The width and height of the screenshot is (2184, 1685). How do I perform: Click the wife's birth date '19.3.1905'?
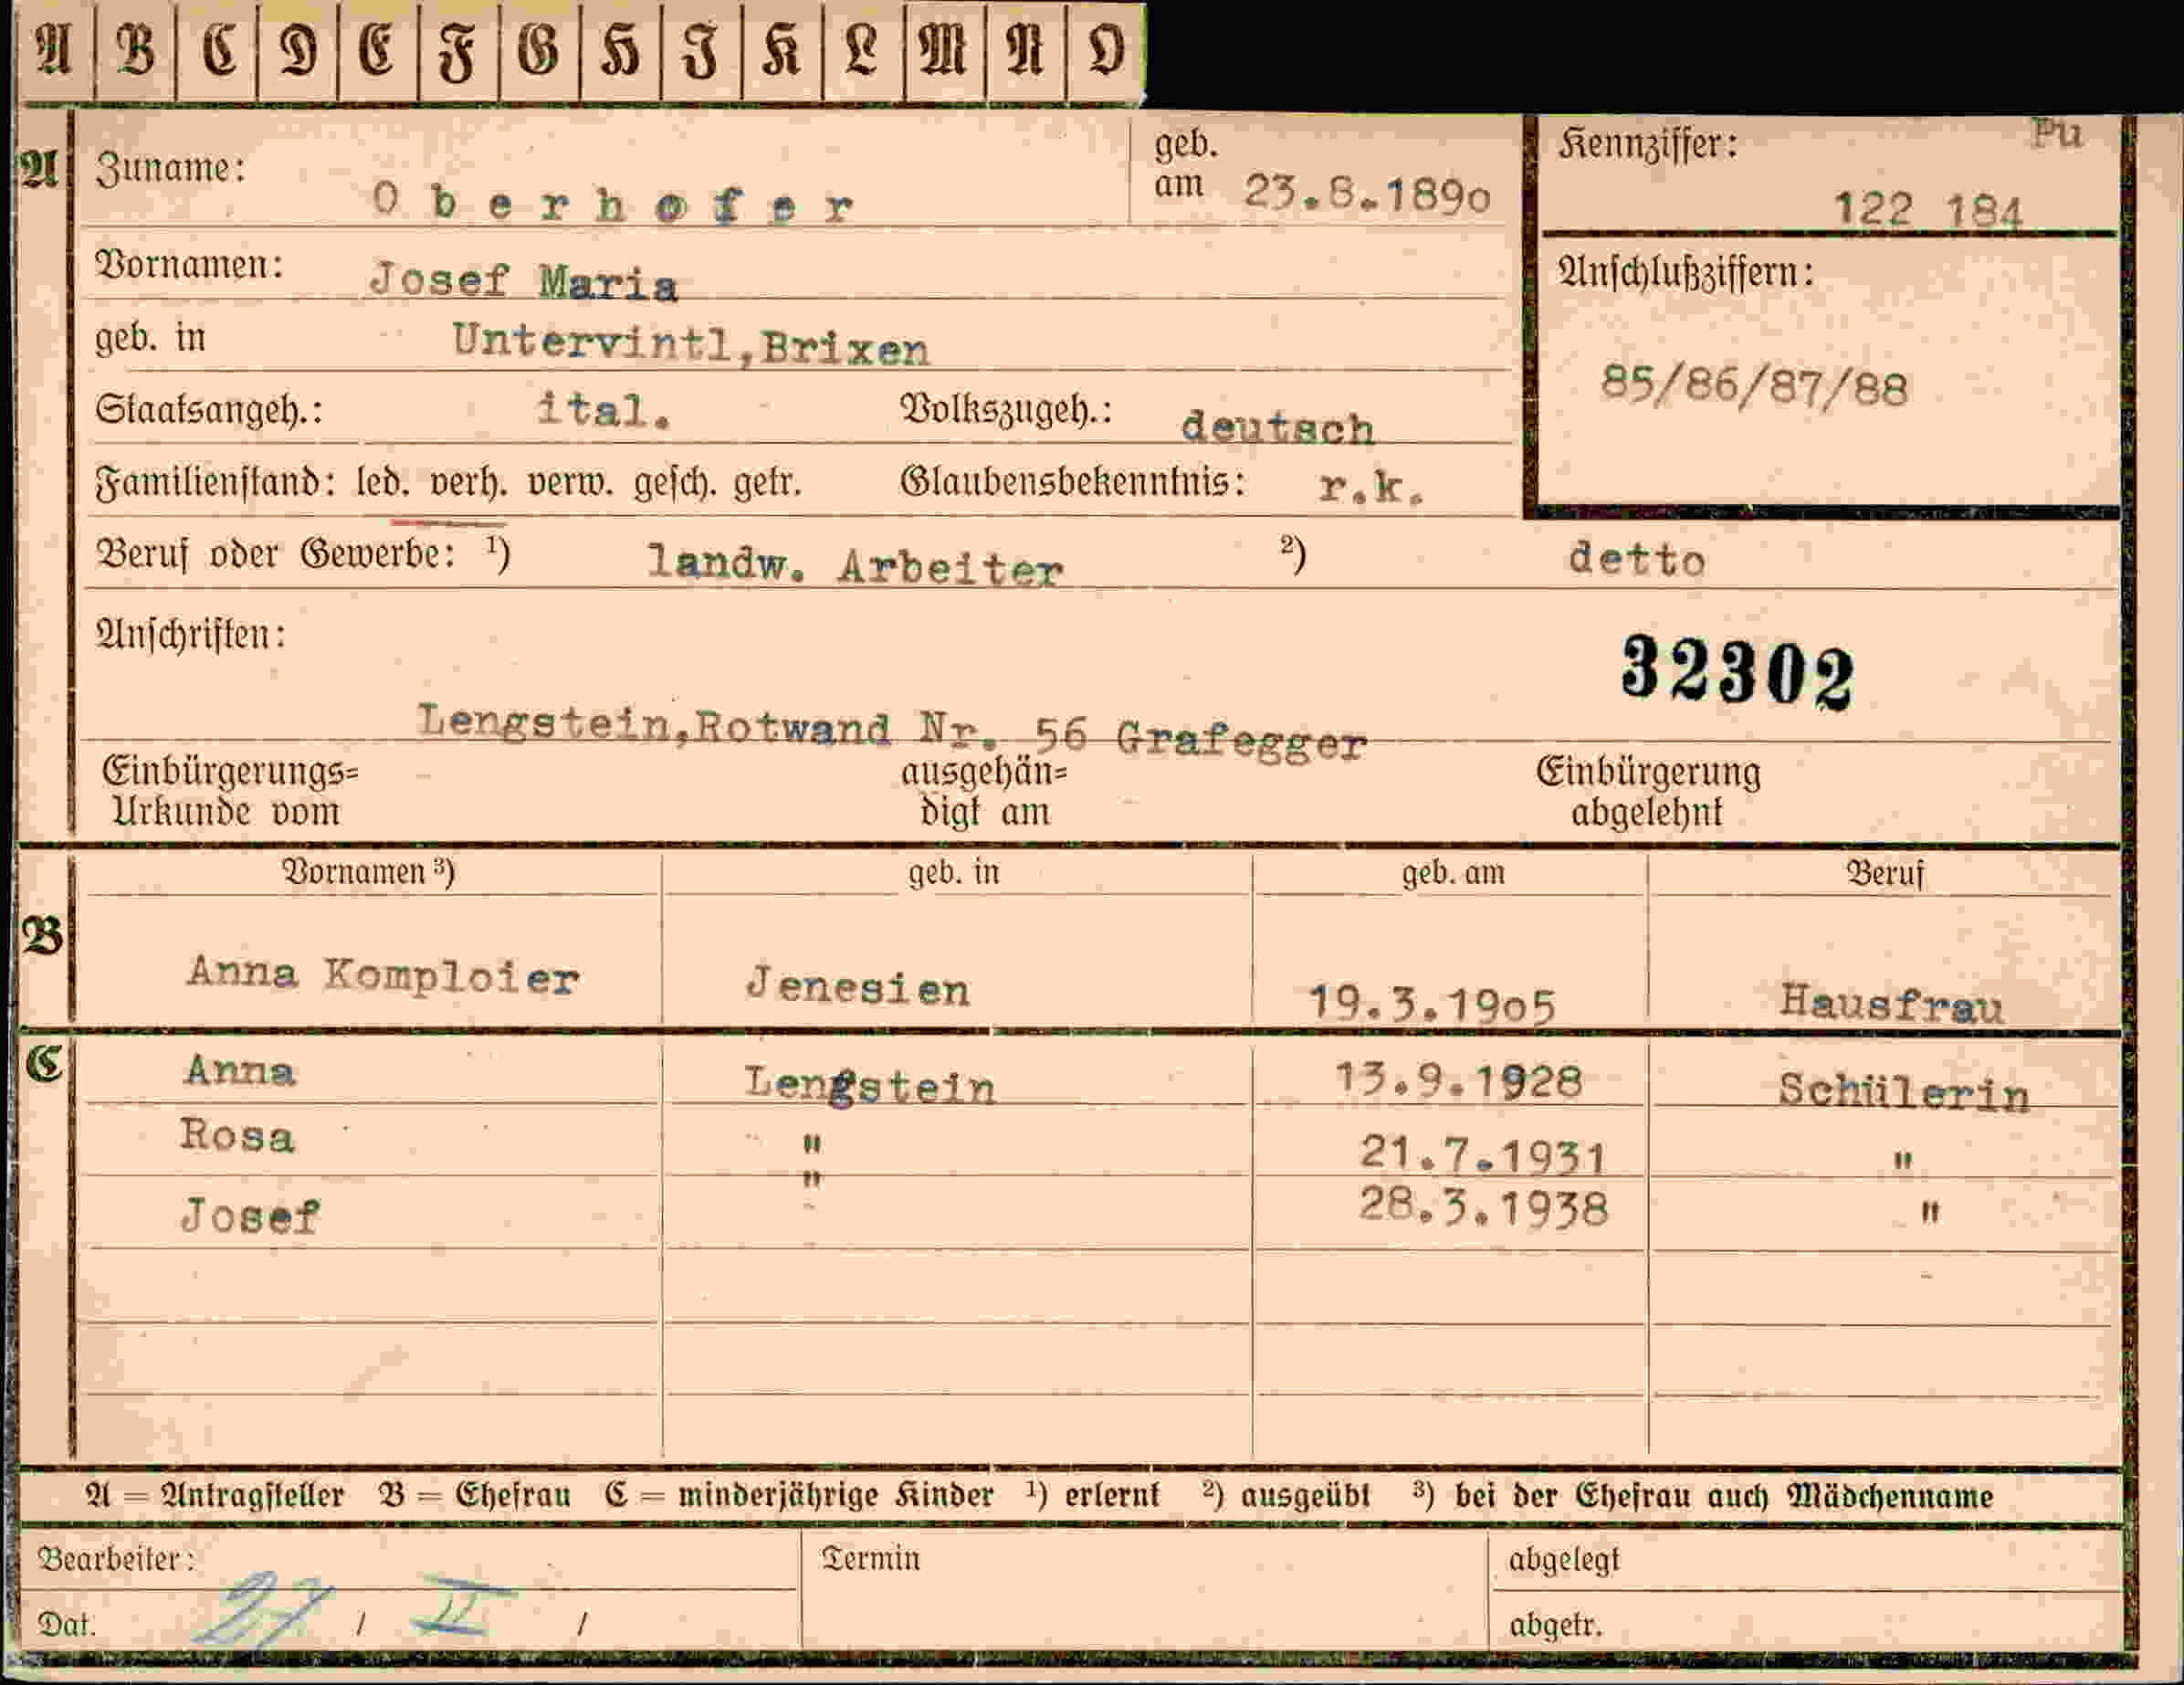click(x=1432, y=1004)
